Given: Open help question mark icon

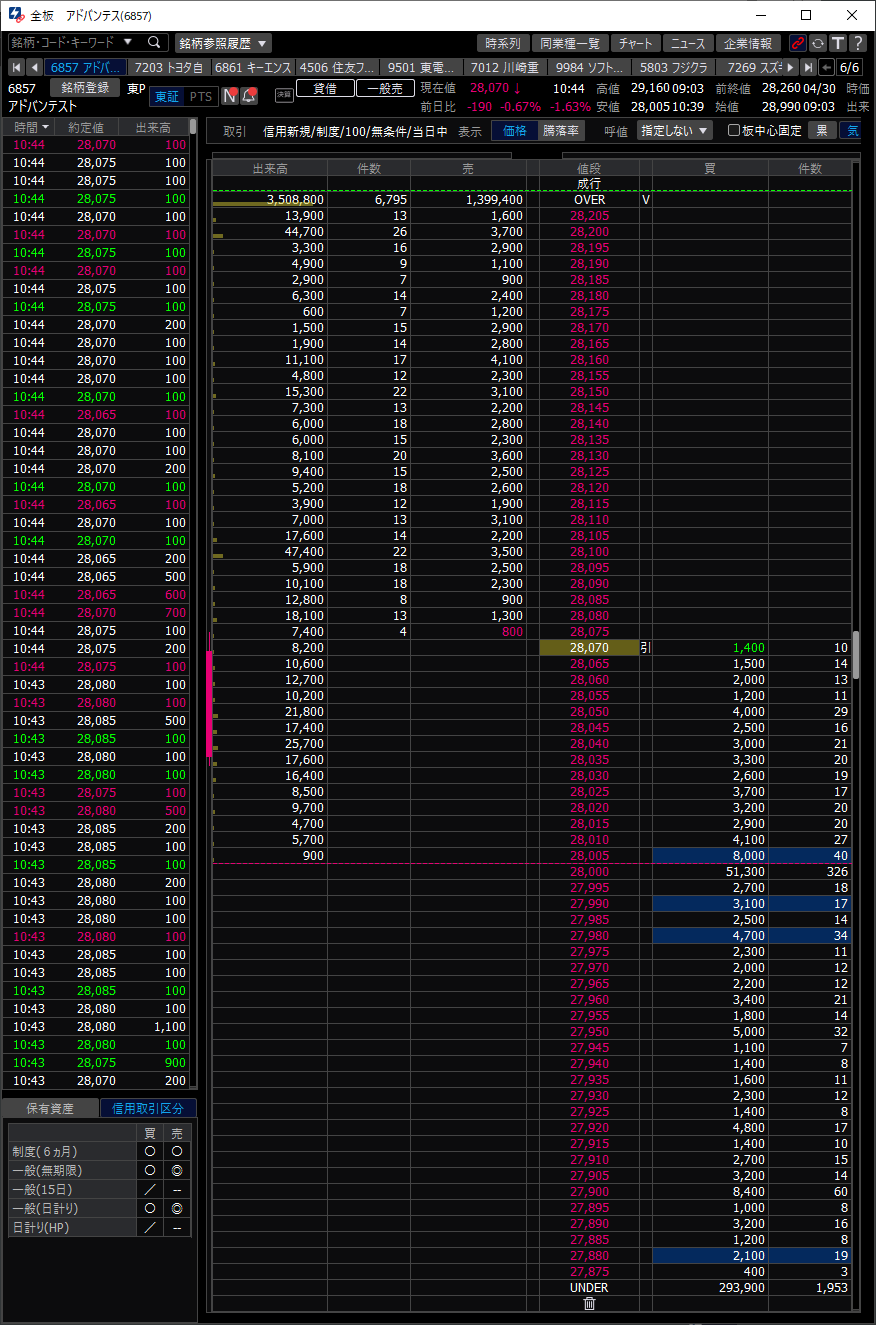Looking at the screenshot, I should click(857, 43).
